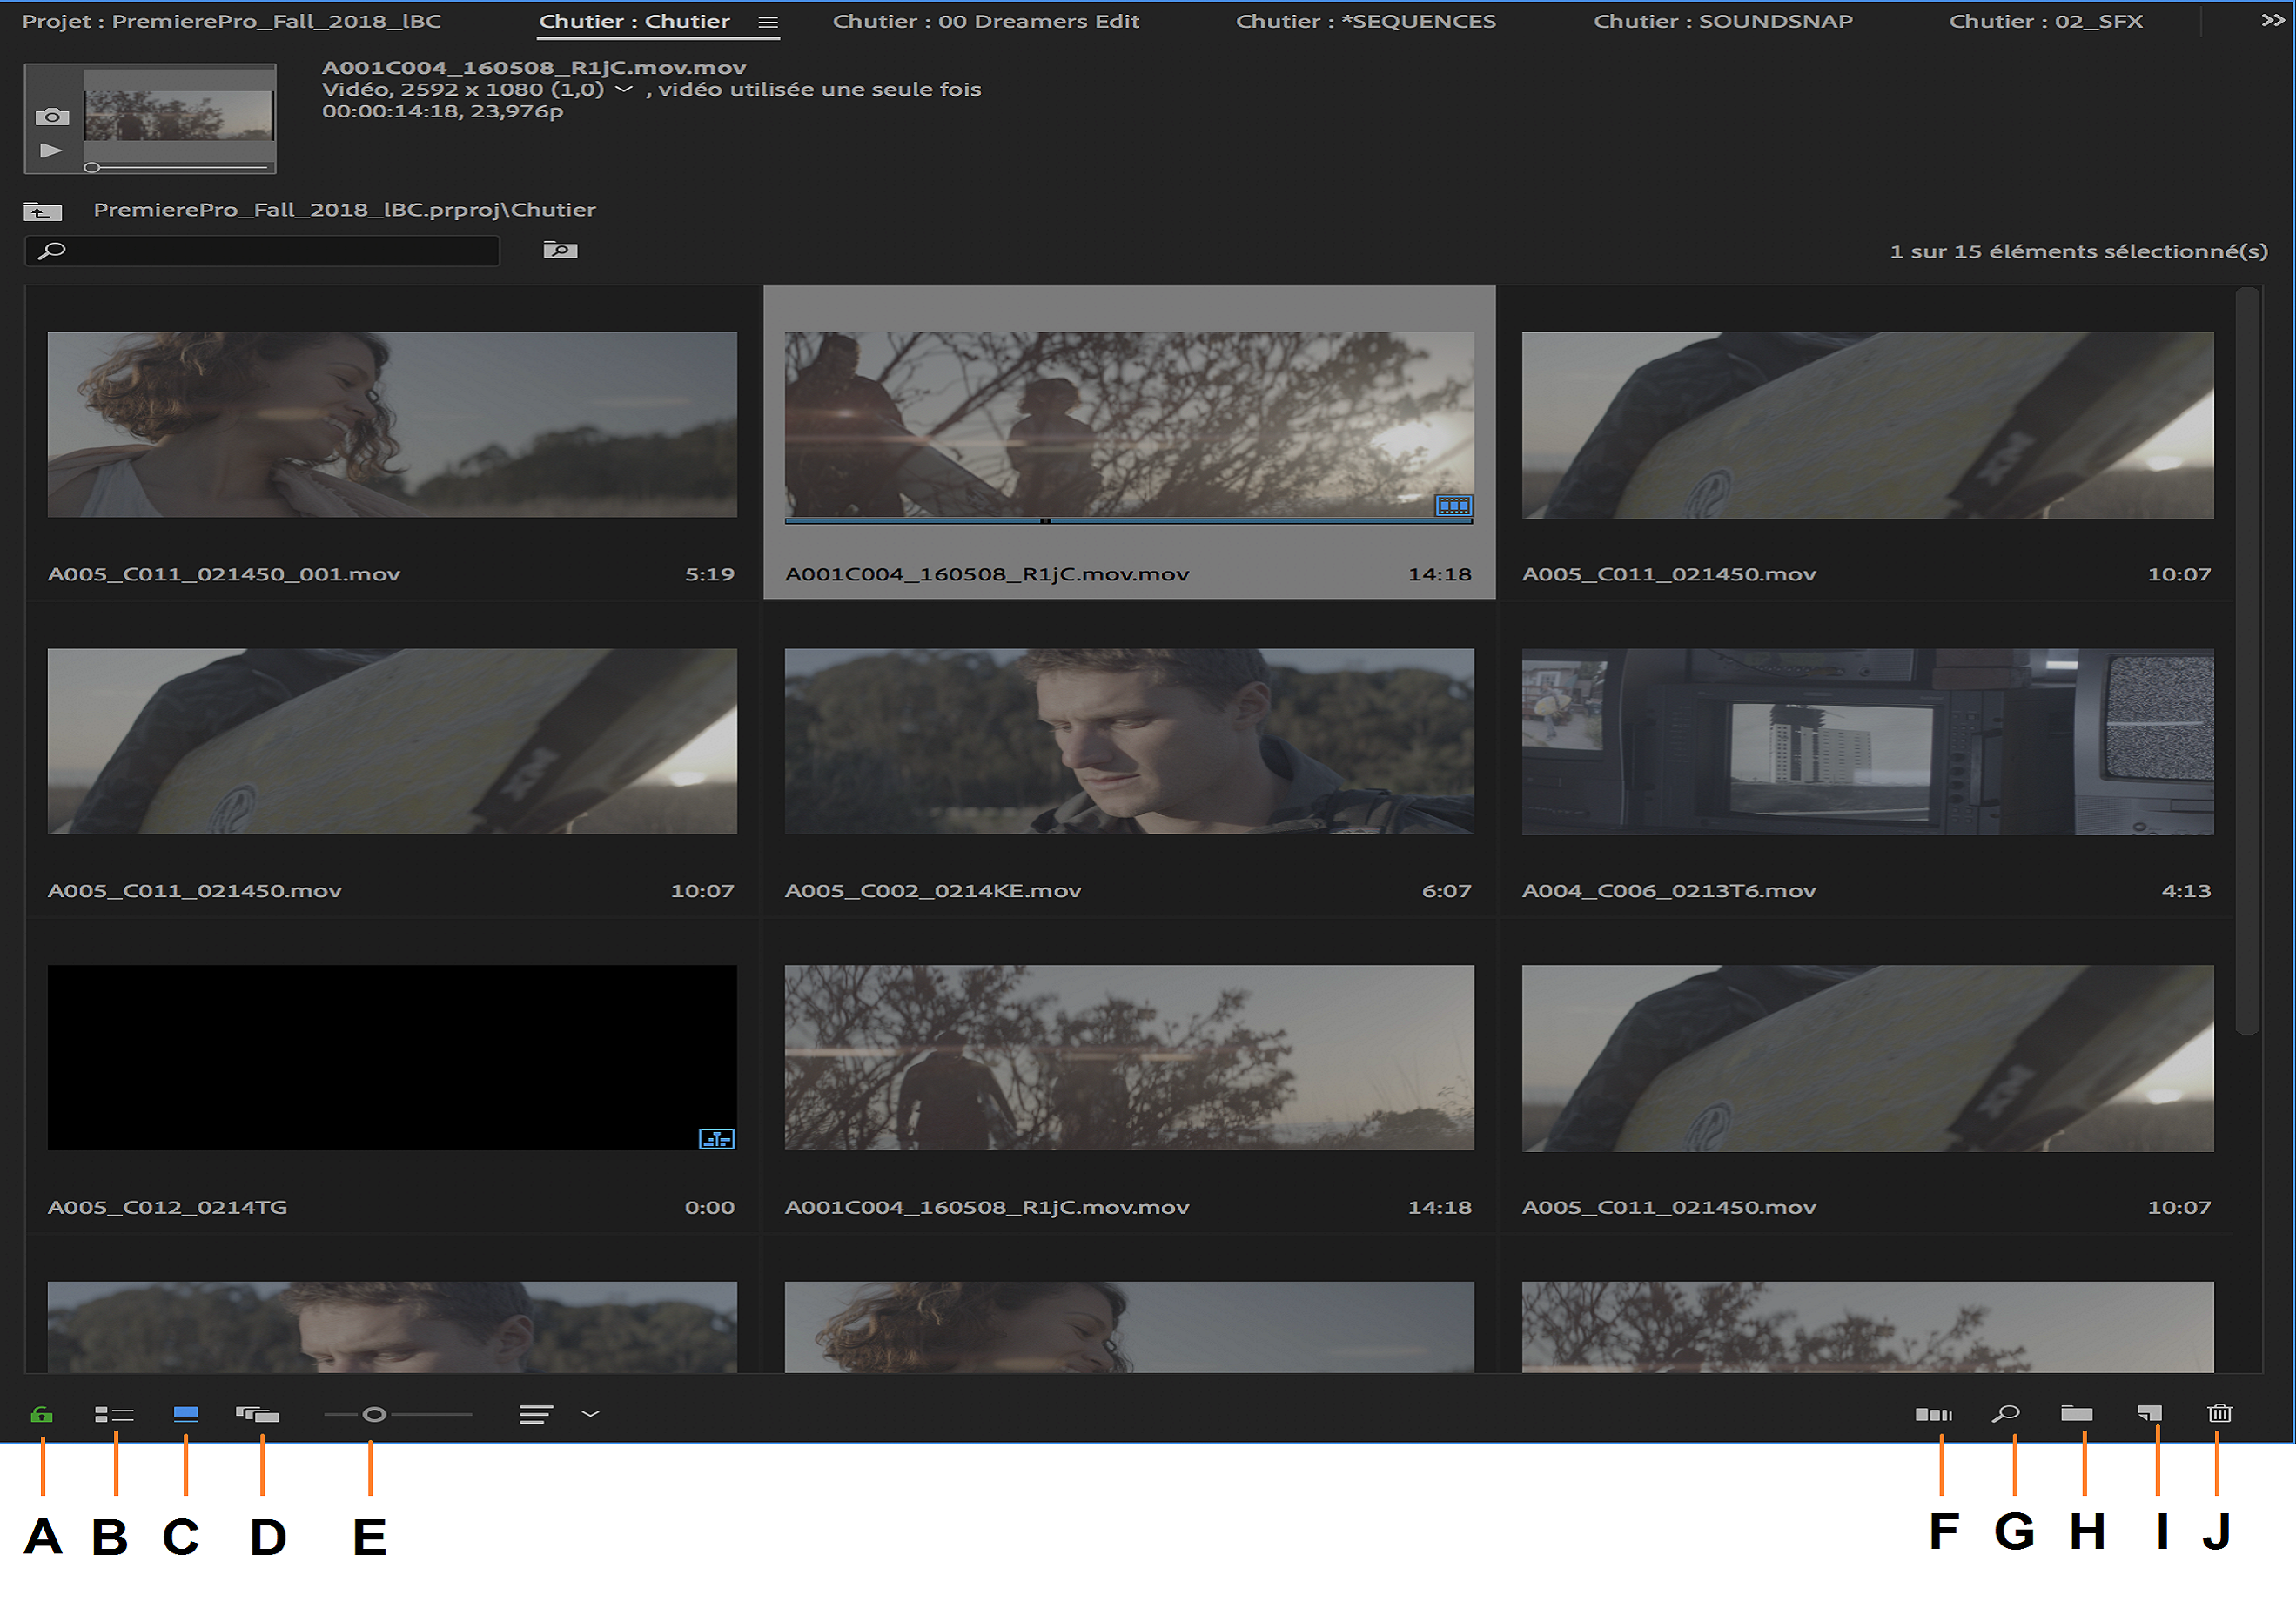Viewport: 2296px width, 1615px height.
Task: Open the Find magnifier in bottom toolbar
Action: coord(2006,1413)
